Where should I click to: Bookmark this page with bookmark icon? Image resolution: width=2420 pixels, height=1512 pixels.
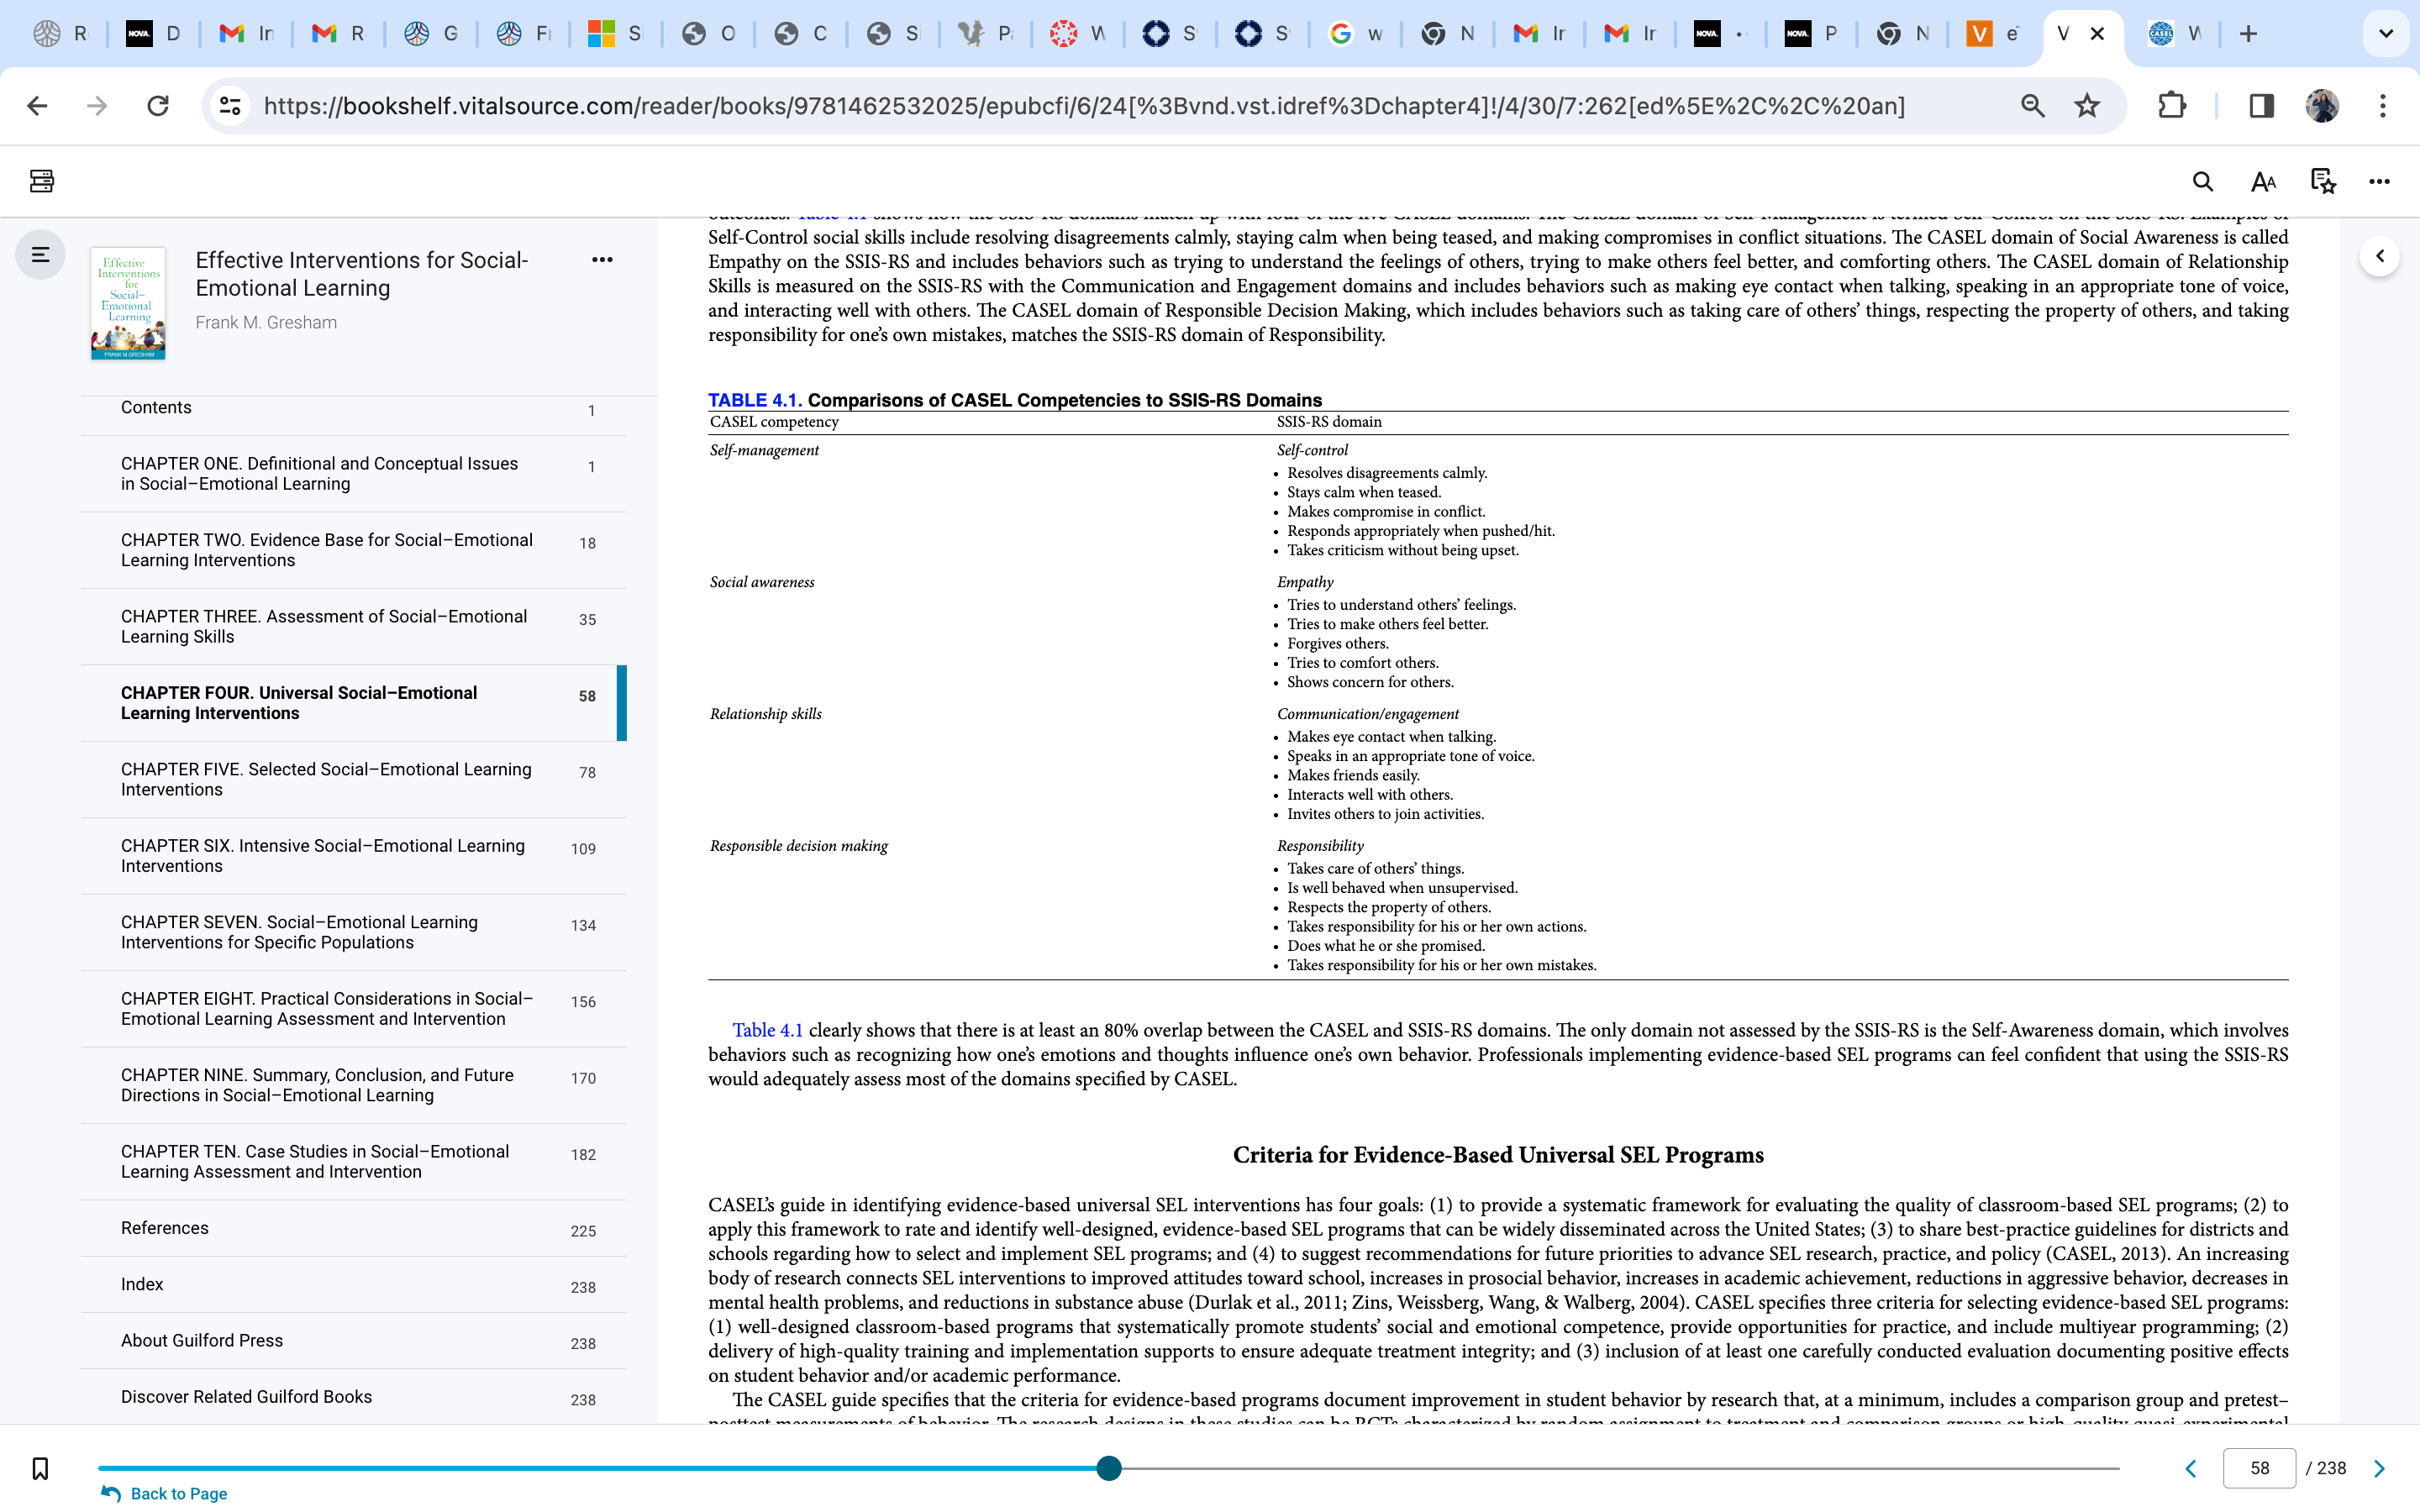click(x=40, y=1468)
